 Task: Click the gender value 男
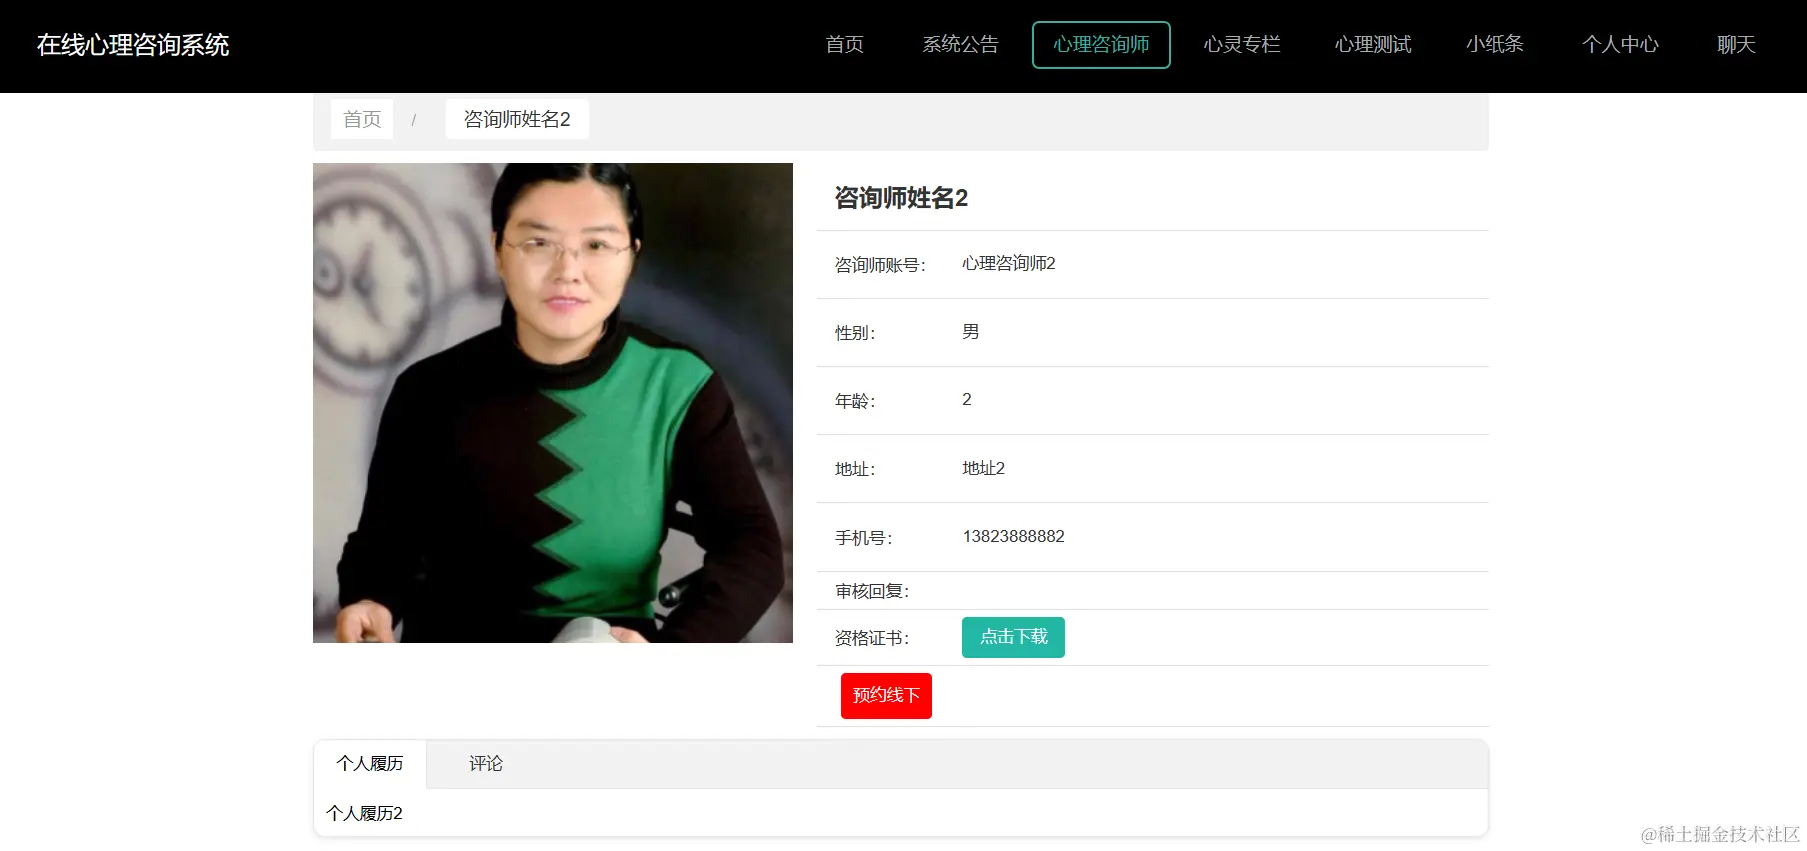click(x=970, y=332)
